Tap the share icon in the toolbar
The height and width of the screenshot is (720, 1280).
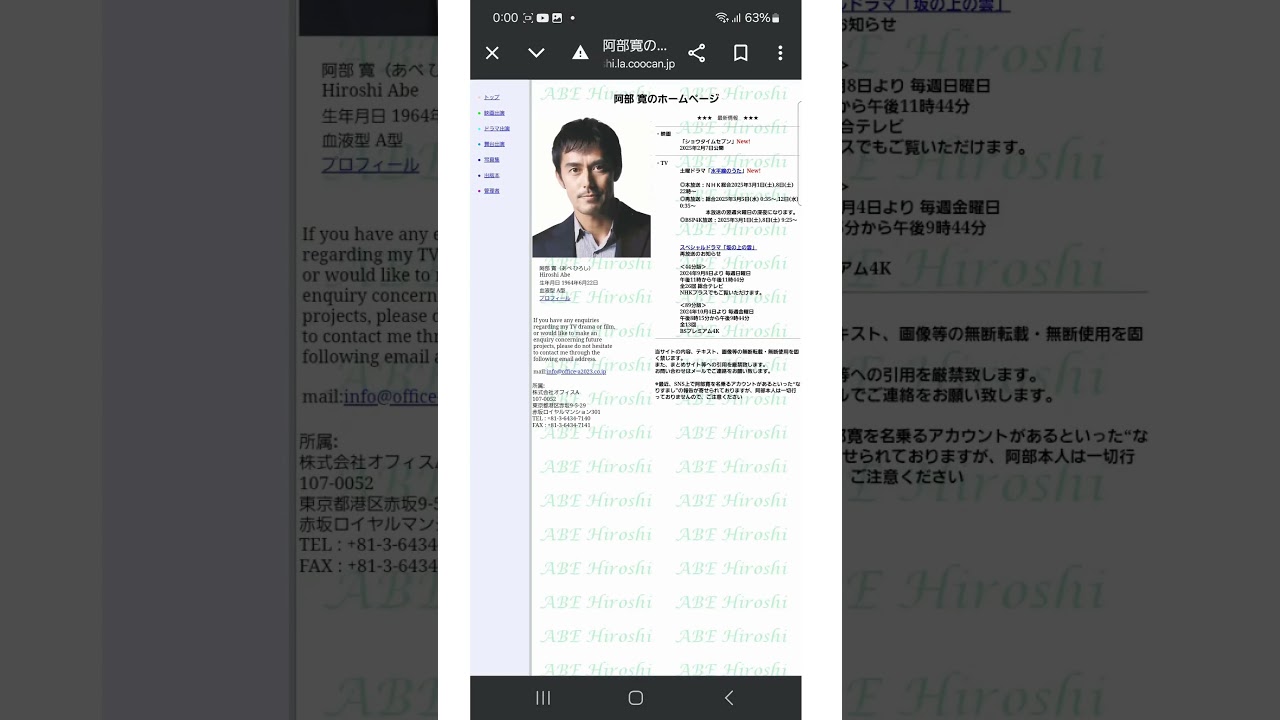point(697,53)
